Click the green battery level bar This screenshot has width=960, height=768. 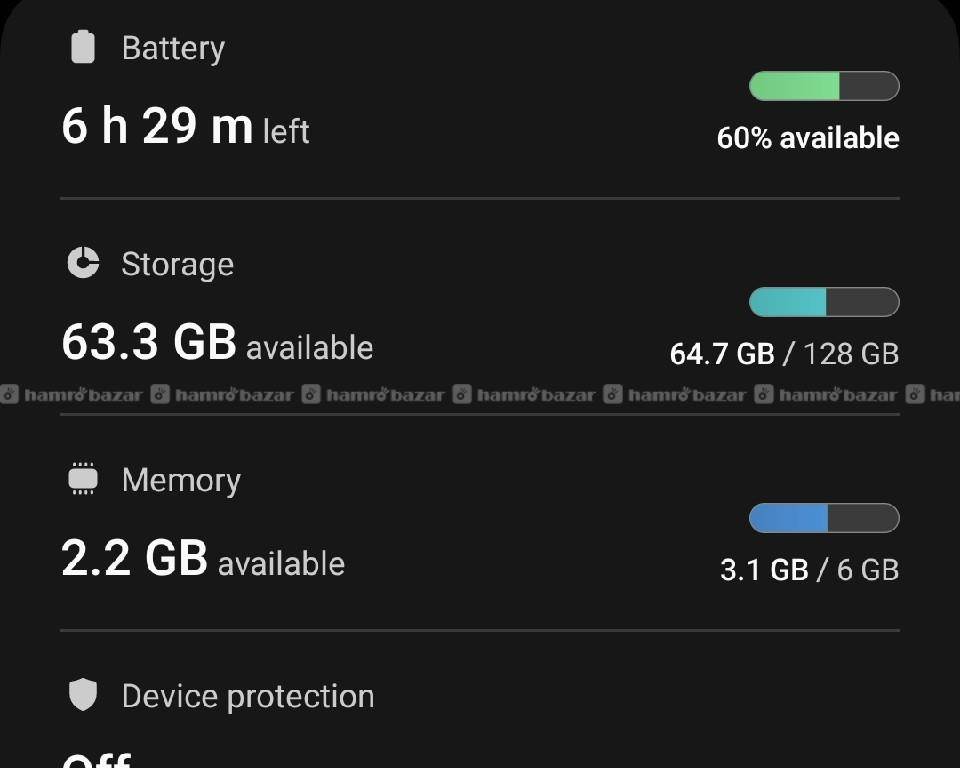[824, 86]
